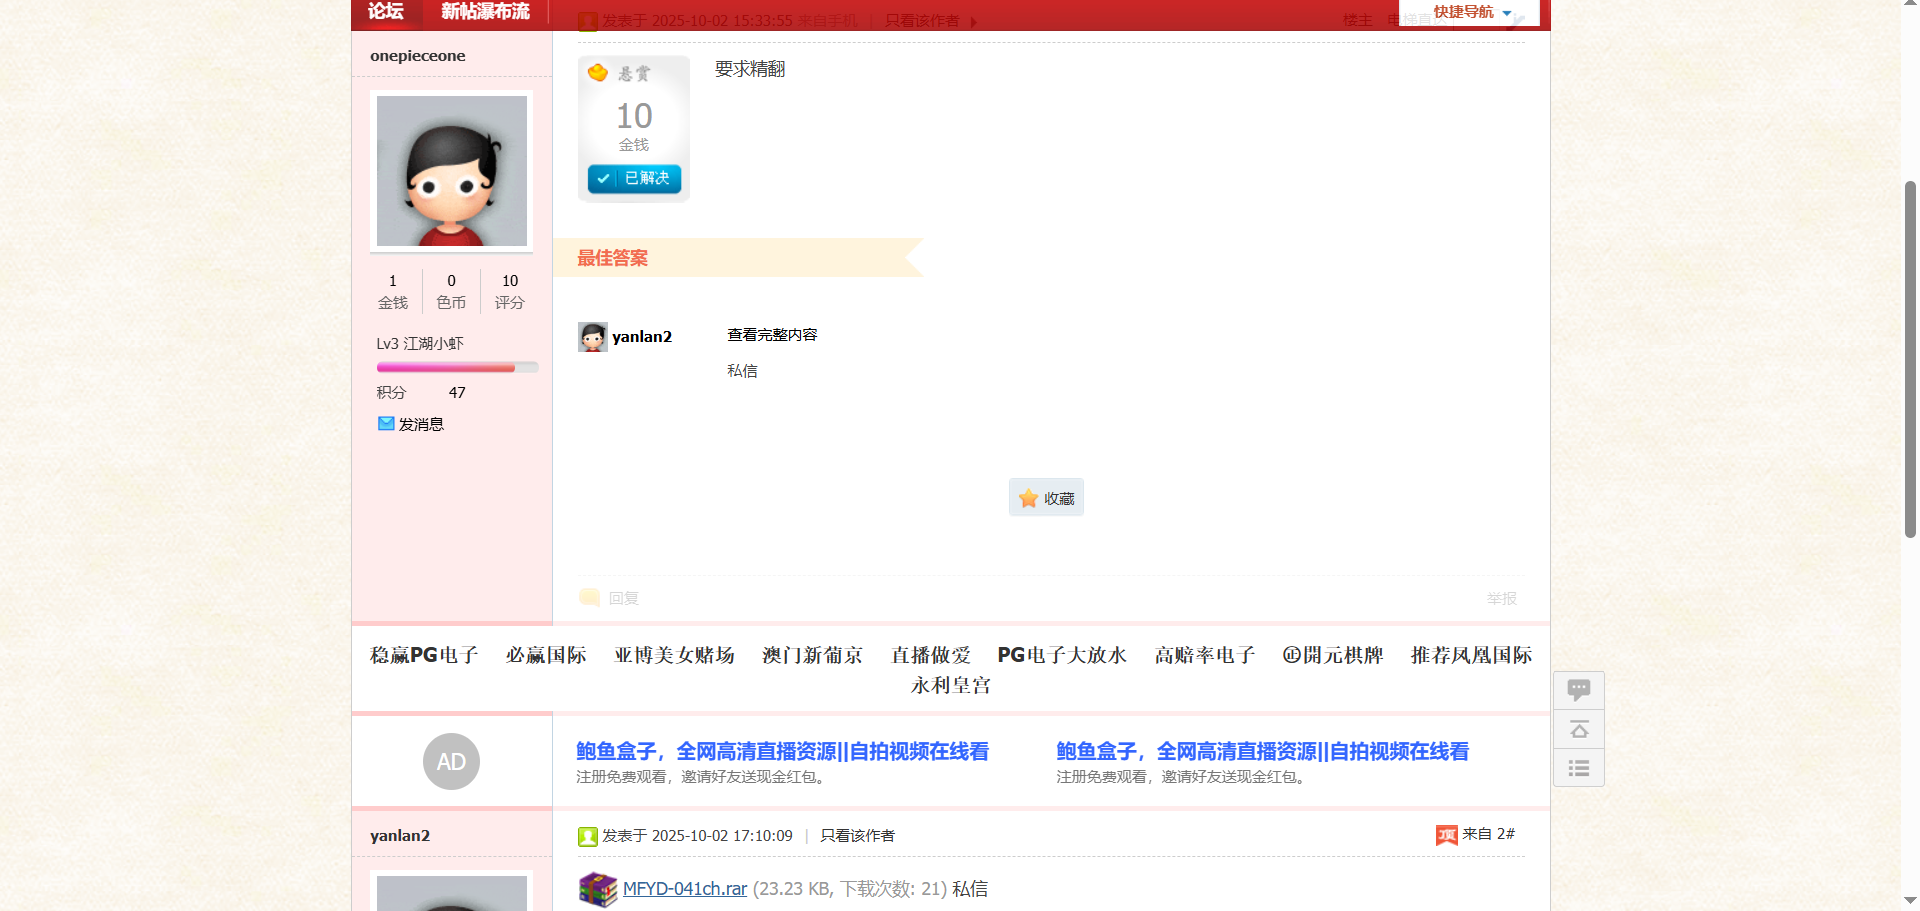Open first 鲍鱼盒子 ad headline

782,751
